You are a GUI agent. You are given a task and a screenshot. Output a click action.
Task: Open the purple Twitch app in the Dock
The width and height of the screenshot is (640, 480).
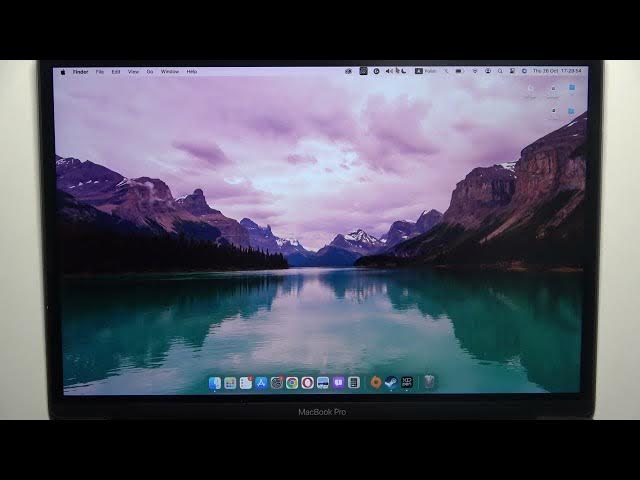coord(338,383)
